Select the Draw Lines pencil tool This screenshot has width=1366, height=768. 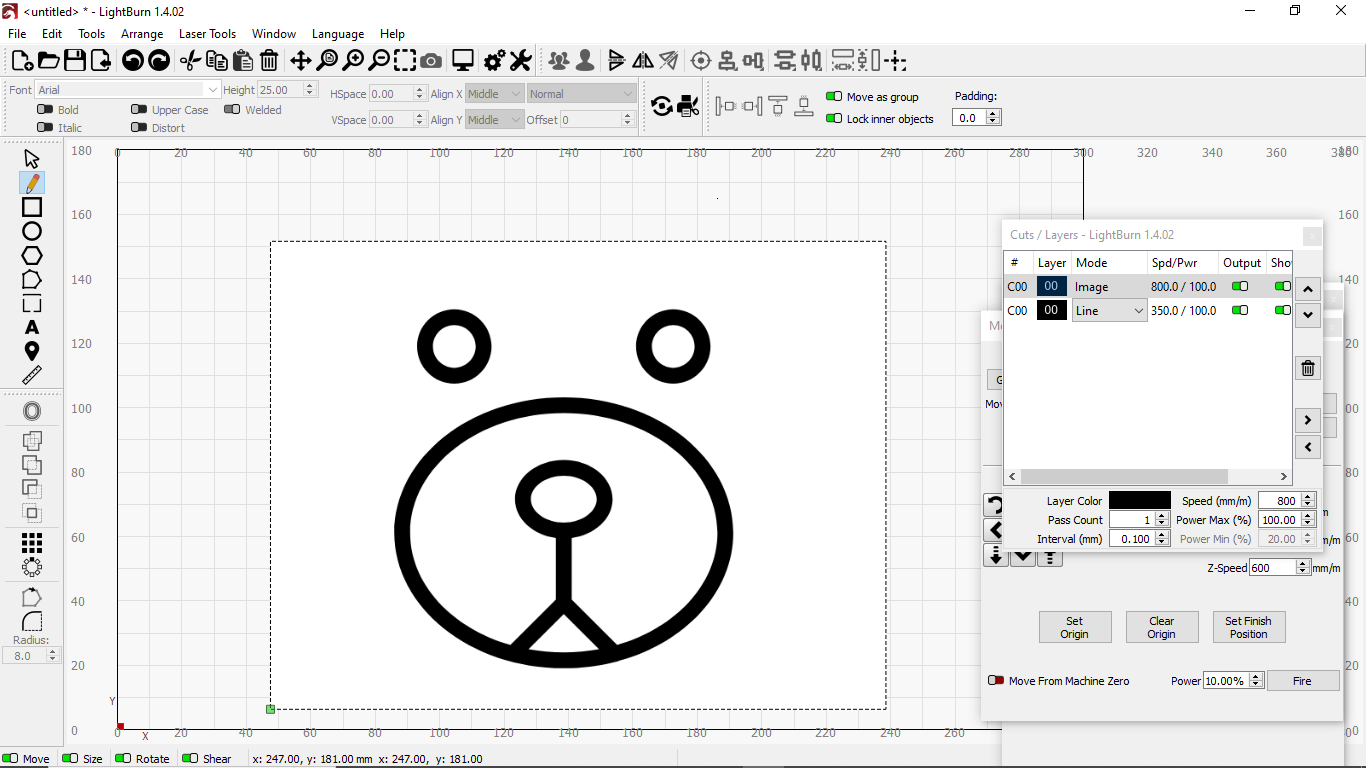[32, 183]
